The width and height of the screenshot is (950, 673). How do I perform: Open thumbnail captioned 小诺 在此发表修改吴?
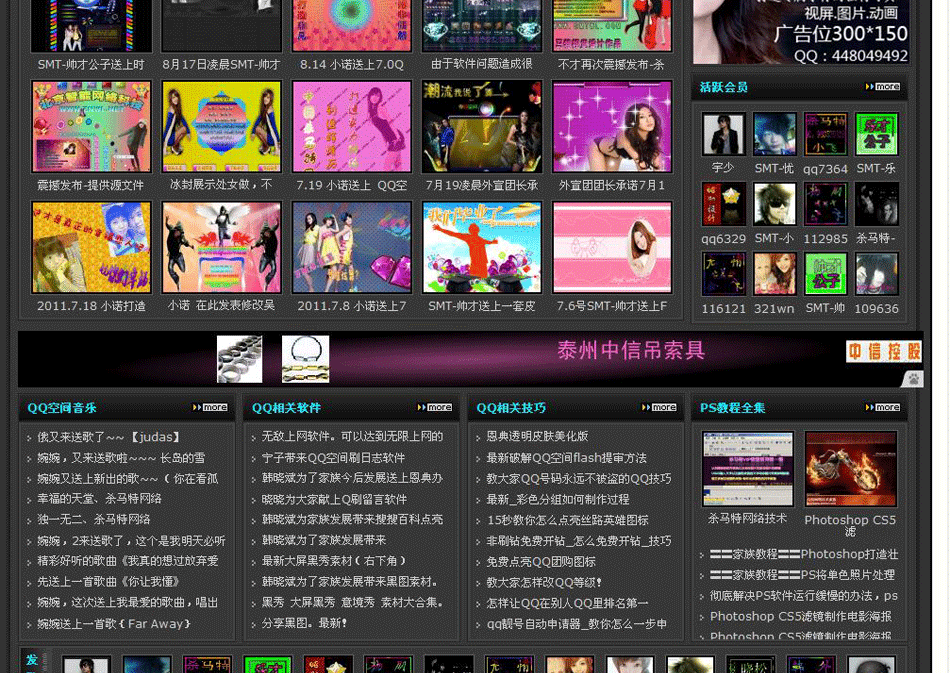pos(222,247)
